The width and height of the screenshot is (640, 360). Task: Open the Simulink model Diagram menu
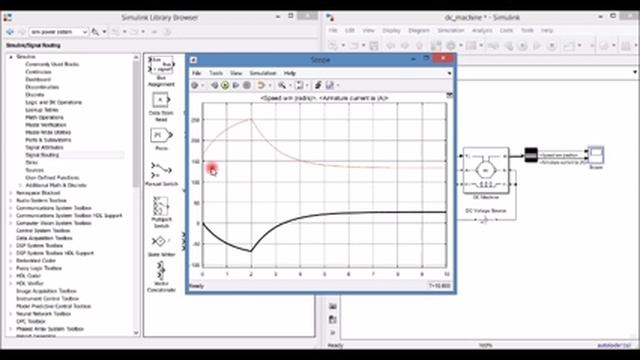[419, 30]
